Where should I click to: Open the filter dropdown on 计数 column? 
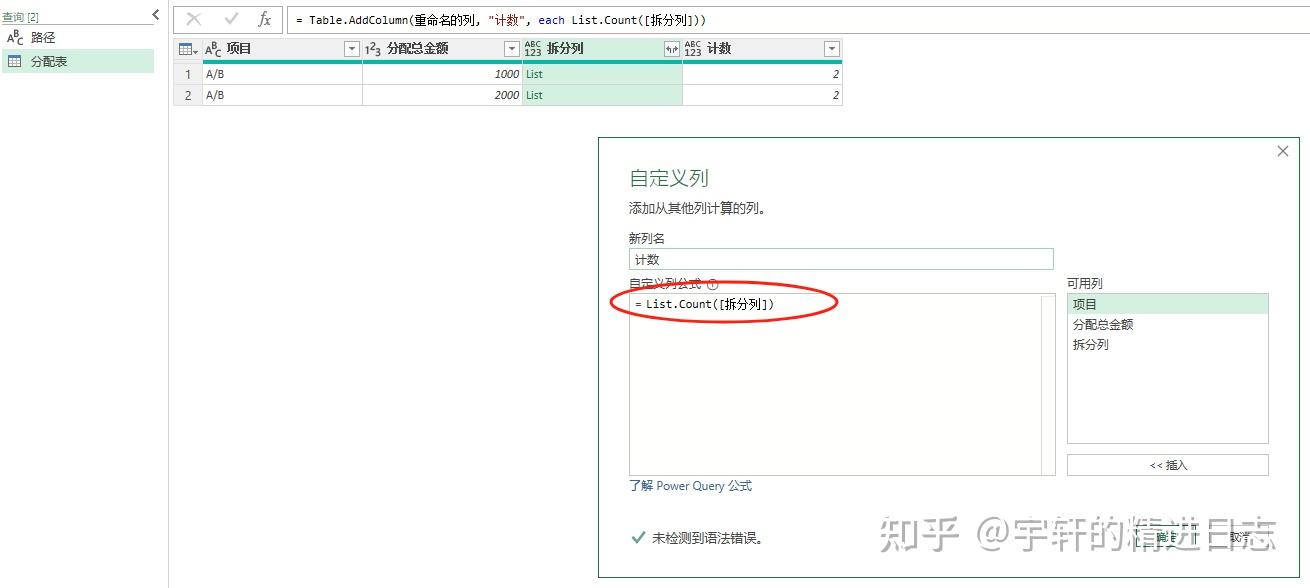pyautogui.click(x=831, y=47)
